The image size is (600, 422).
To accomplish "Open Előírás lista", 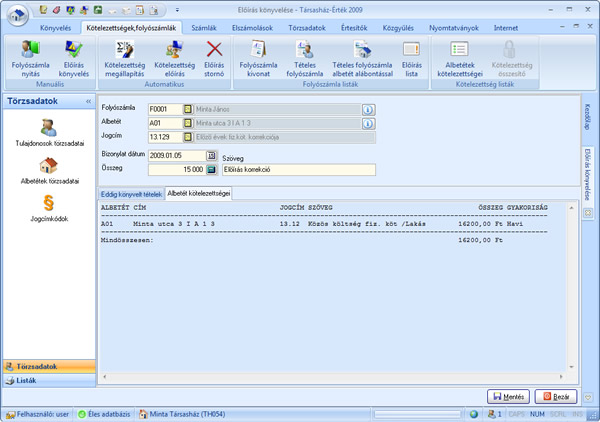I will (x=411, y=58).
